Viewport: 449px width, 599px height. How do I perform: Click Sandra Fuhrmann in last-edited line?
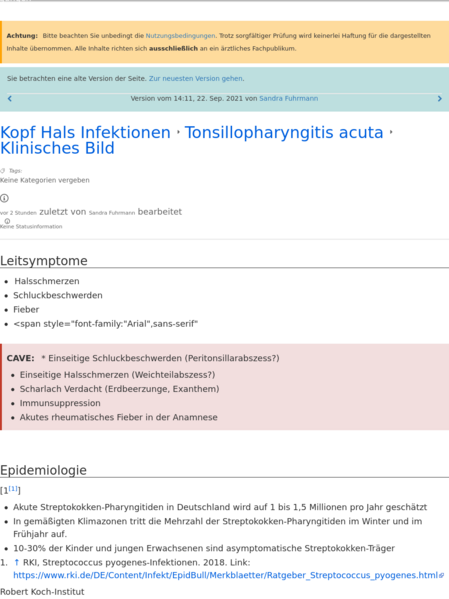112,213
